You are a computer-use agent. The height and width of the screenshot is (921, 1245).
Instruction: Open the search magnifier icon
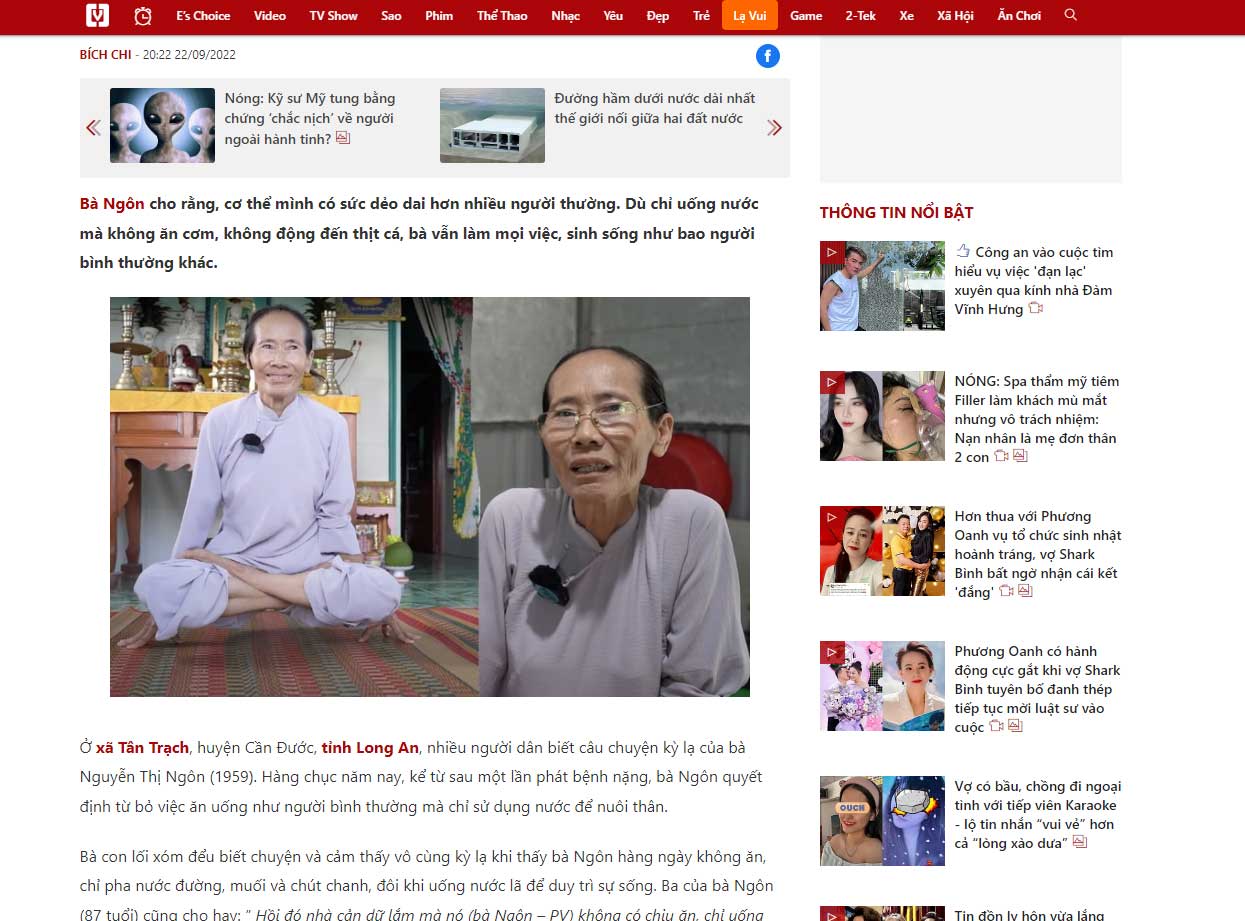[x=1071, y=15]
